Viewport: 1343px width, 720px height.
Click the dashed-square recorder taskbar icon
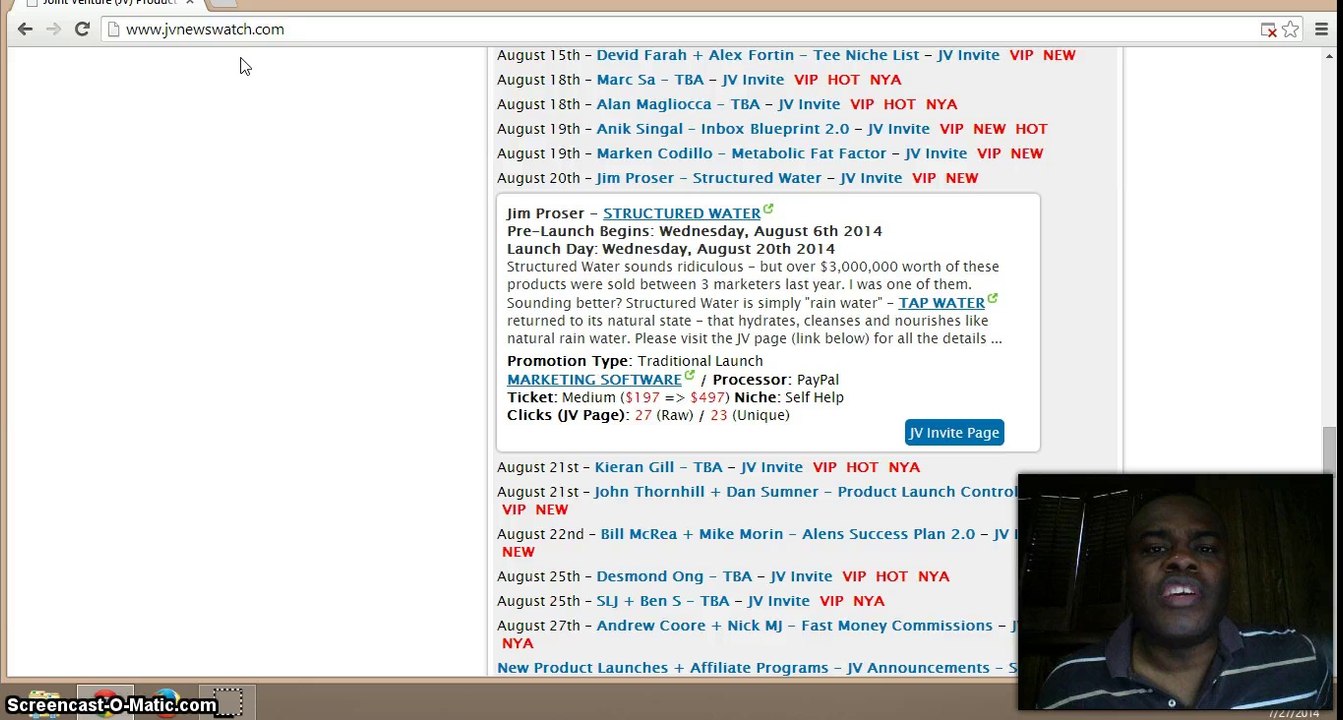228,703
